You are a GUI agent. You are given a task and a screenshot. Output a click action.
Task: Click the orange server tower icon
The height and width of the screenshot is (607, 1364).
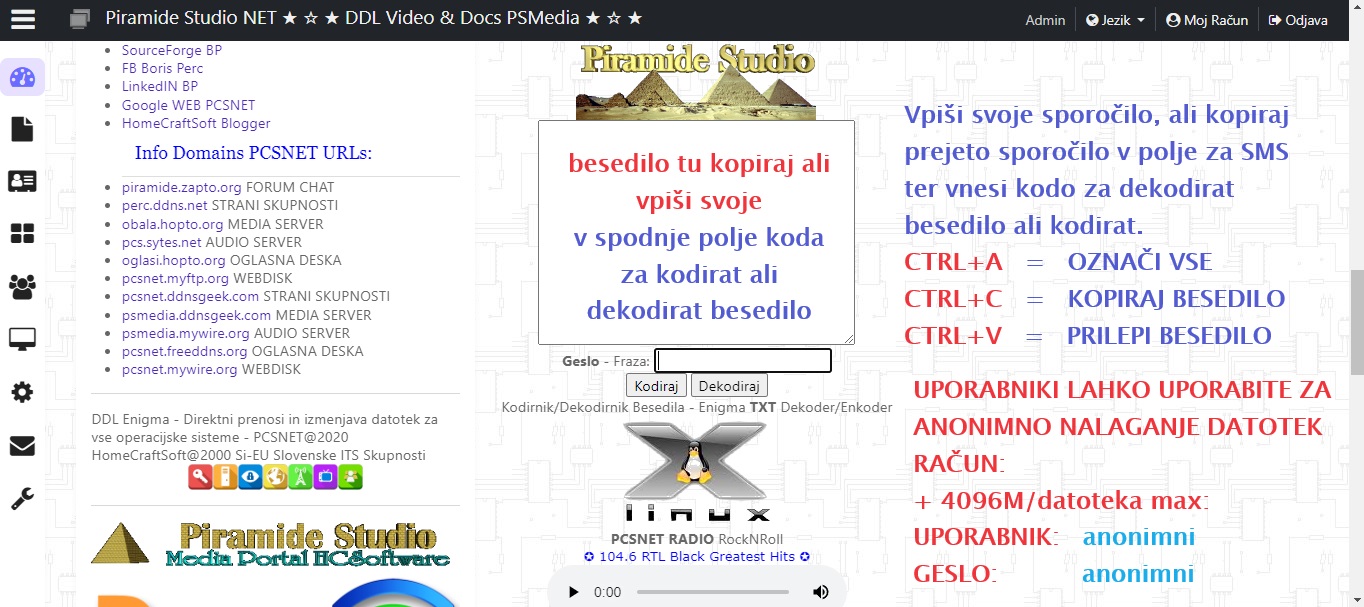[x=225, y=478]
